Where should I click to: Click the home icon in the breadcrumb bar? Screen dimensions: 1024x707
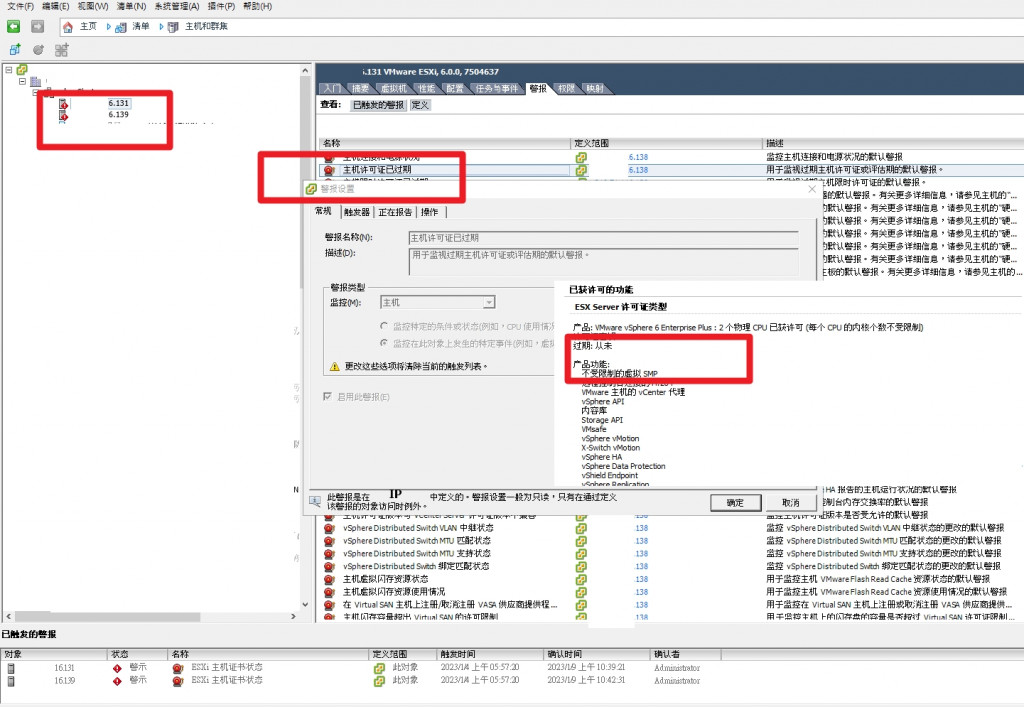[x=68, y=27]
